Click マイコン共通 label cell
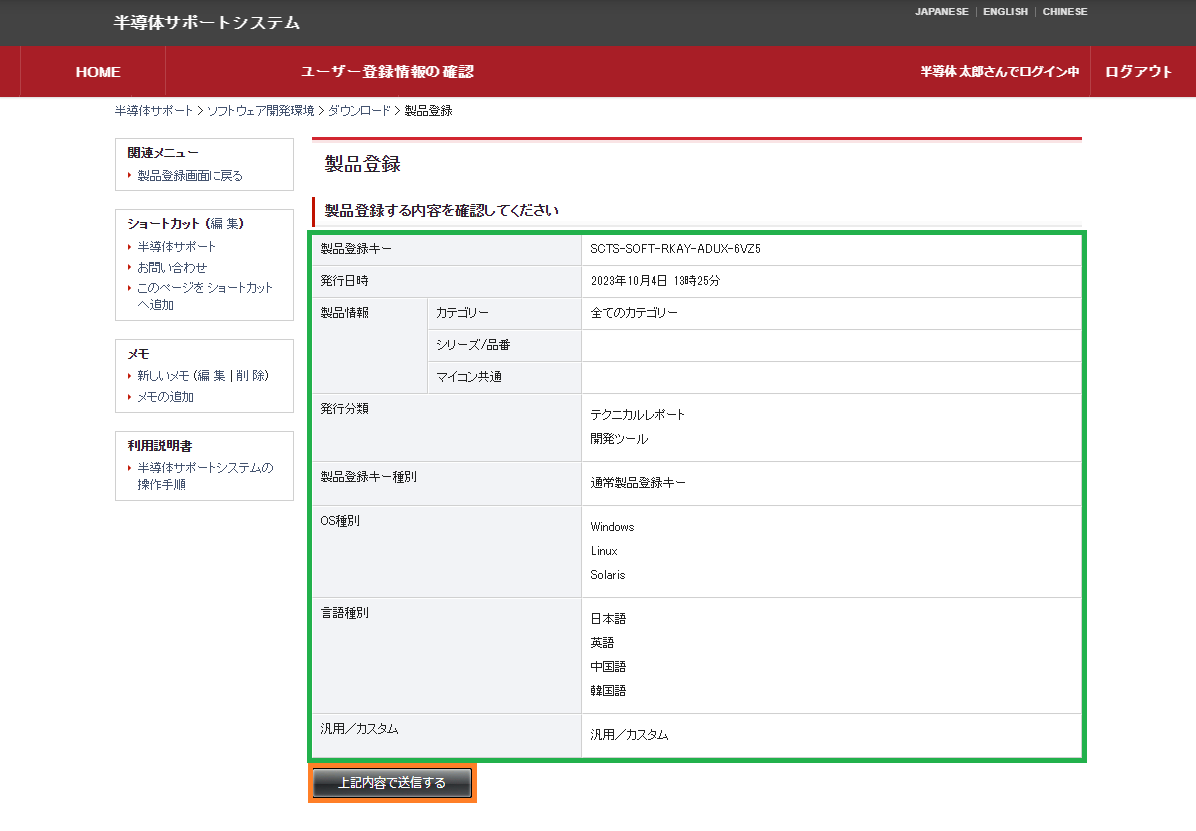 pyautogui.click(x=504, y=378)
